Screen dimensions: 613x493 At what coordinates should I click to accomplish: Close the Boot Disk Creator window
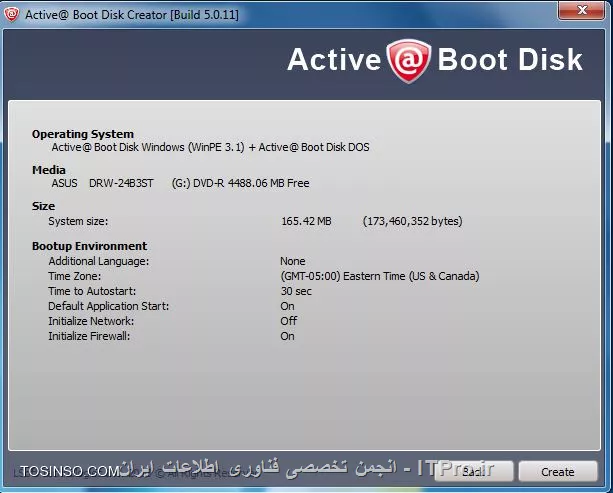(x=582, y=10)
